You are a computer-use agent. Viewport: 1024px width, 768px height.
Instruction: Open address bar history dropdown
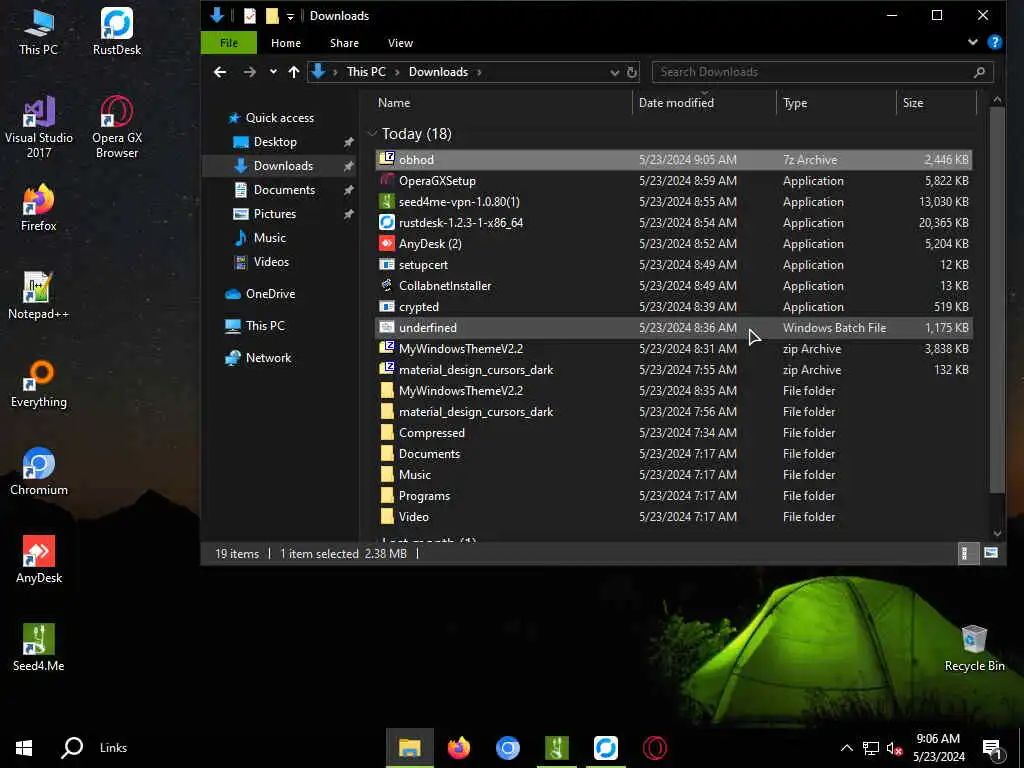pyautogui.click(x=615, y=72)
